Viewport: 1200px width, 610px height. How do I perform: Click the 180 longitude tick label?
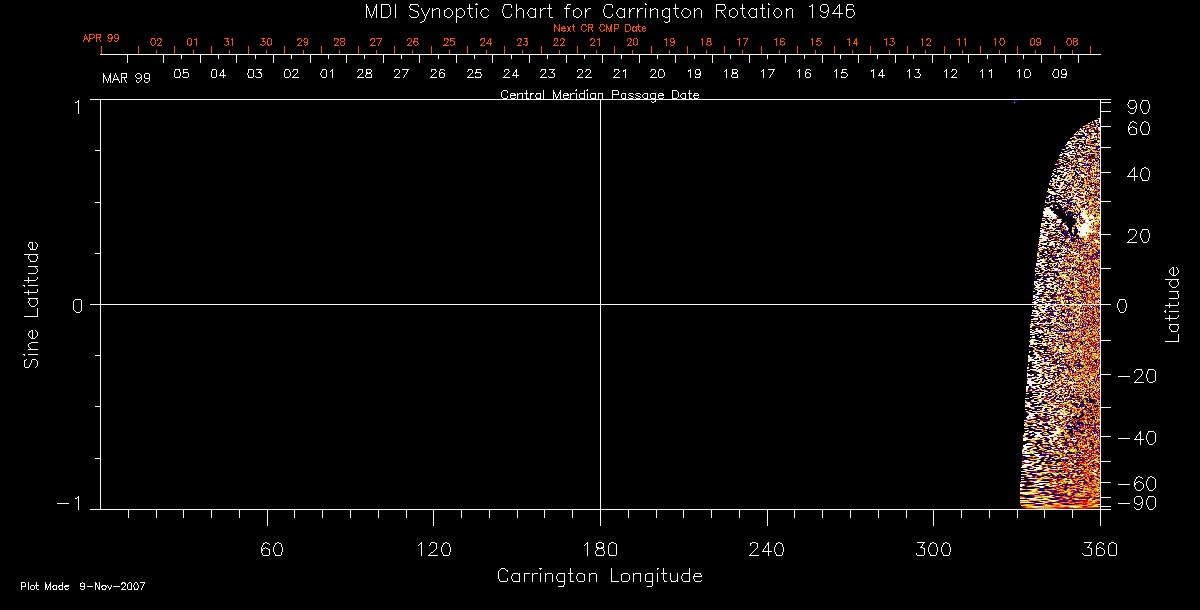pyautogui.click(x=600, y=549)
